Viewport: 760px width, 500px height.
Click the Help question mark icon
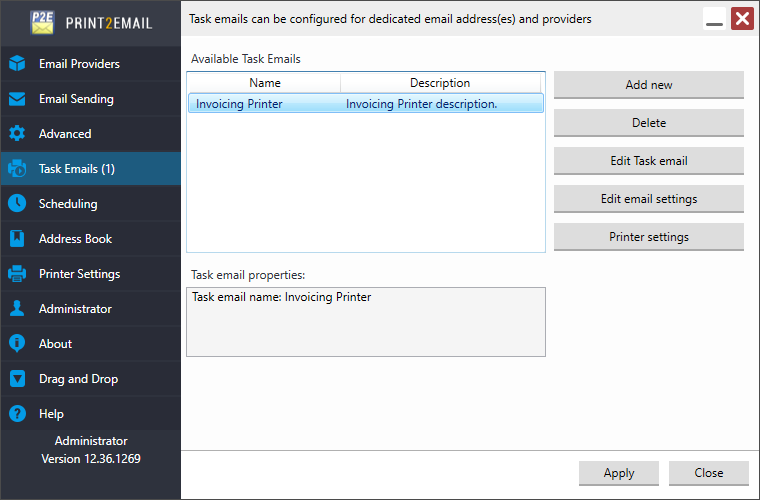17,414
